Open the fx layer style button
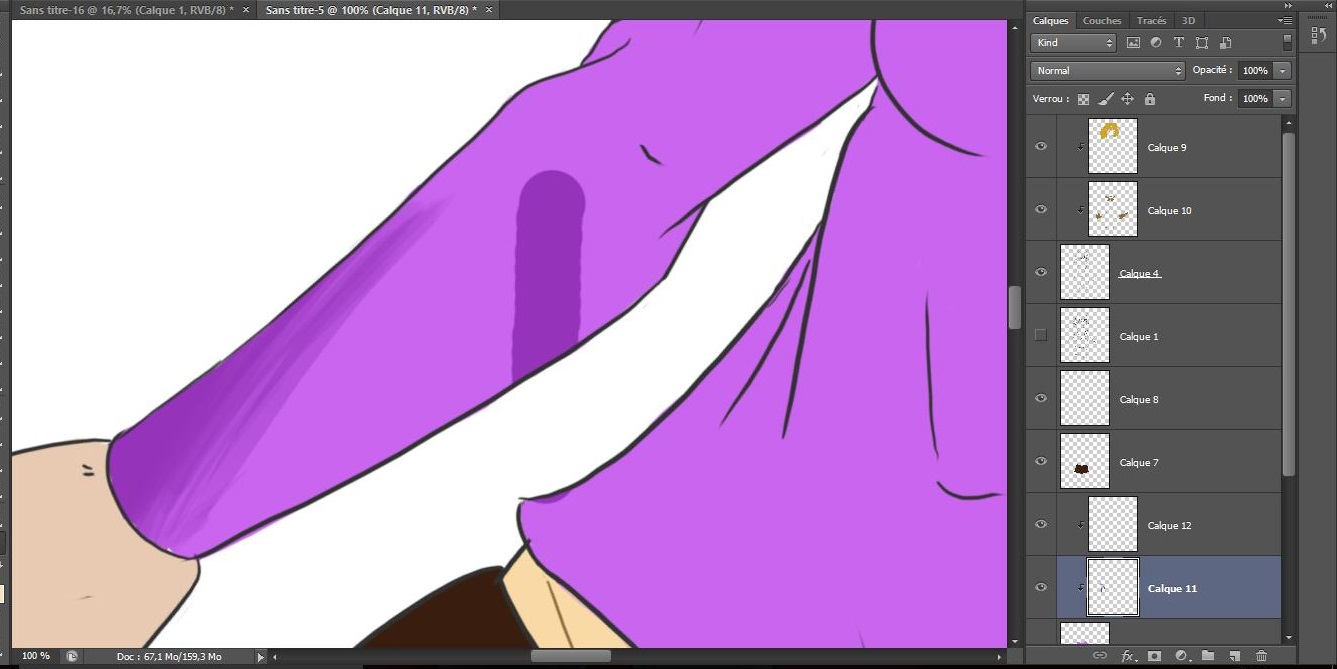The width and height of the screenshot is (1337, 669). pyautogui.click(x=1127, y=656)
